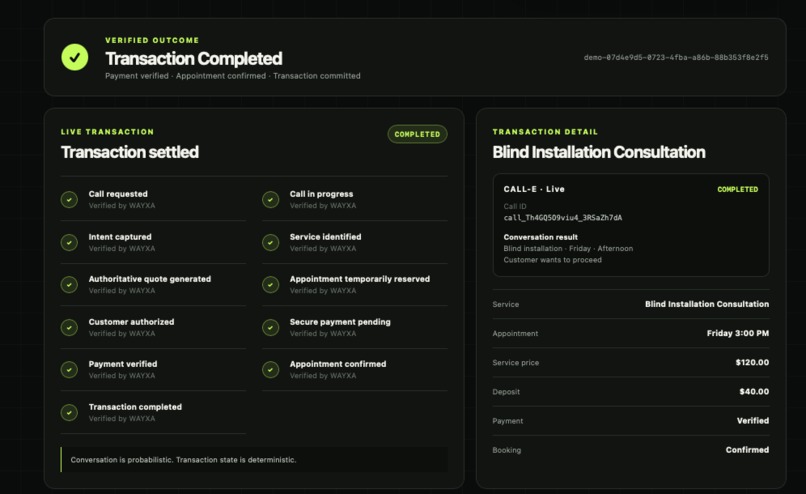Click the Transaction settled heading
Screen dimensions: 806x494
[130, 152]
